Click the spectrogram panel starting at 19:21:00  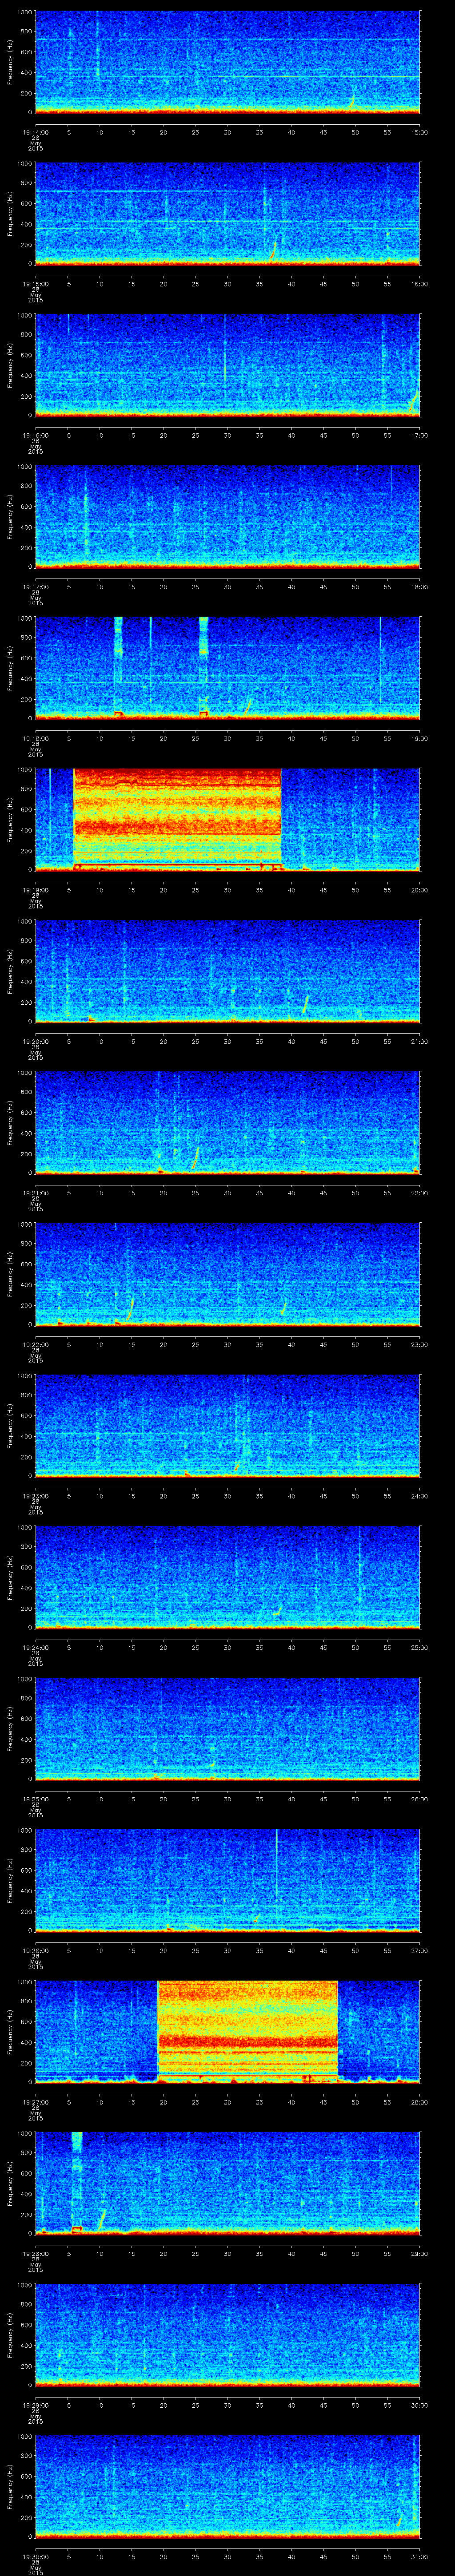click(x=228, y=1122)
